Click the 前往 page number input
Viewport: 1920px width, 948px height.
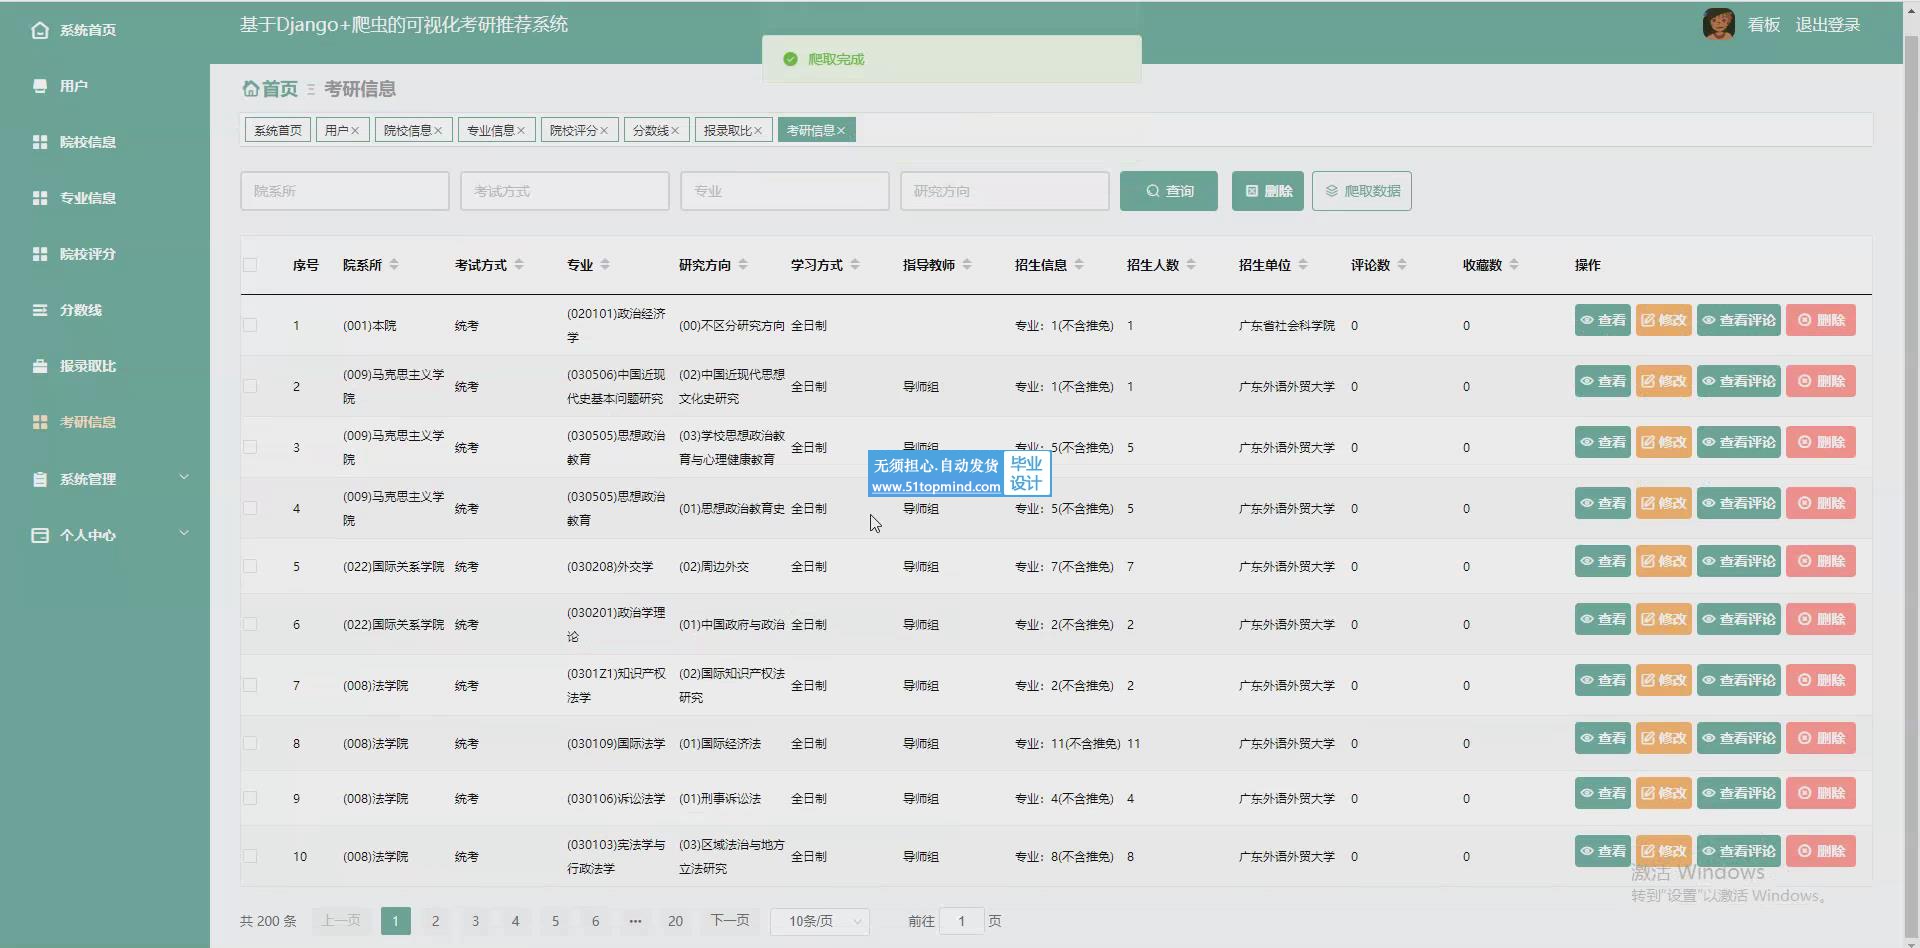pyautogui.click(x=962, y=921)
